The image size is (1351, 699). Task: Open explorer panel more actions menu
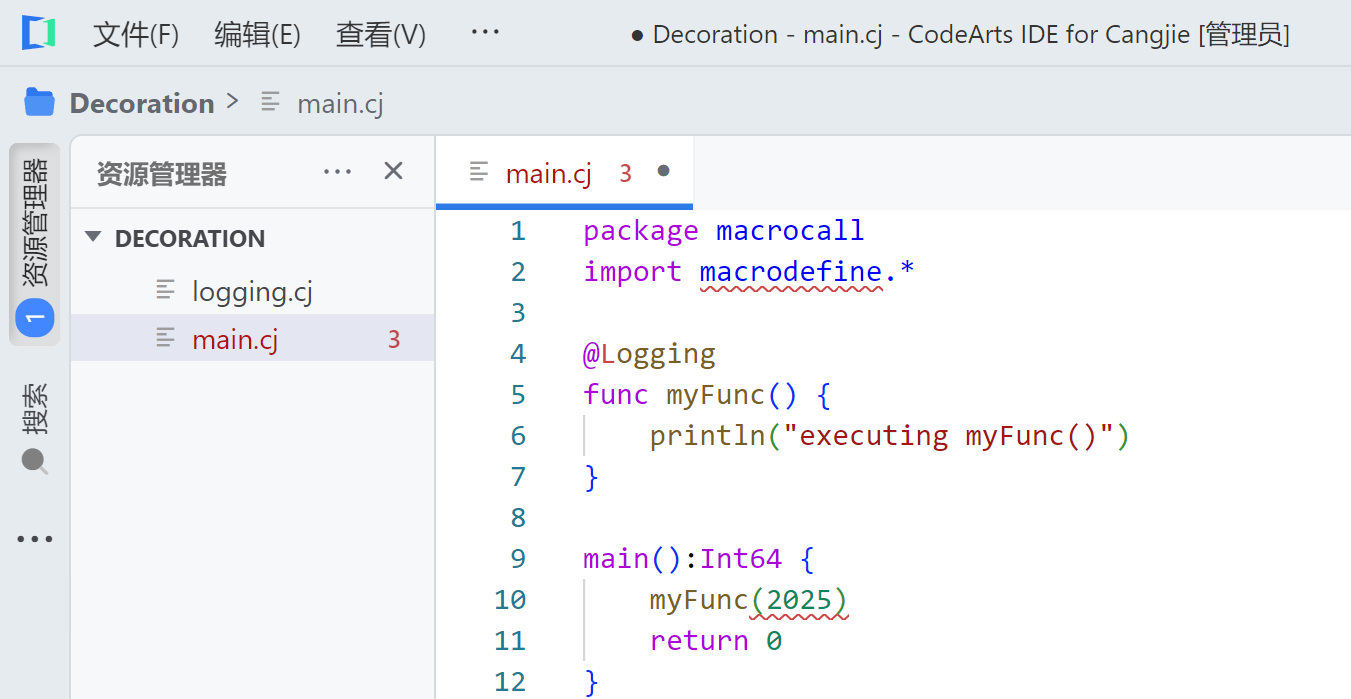[x=337, y=173]
